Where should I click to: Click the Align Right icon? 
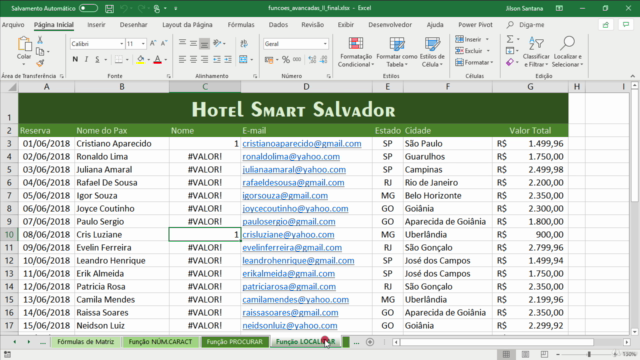pos(204,60)
